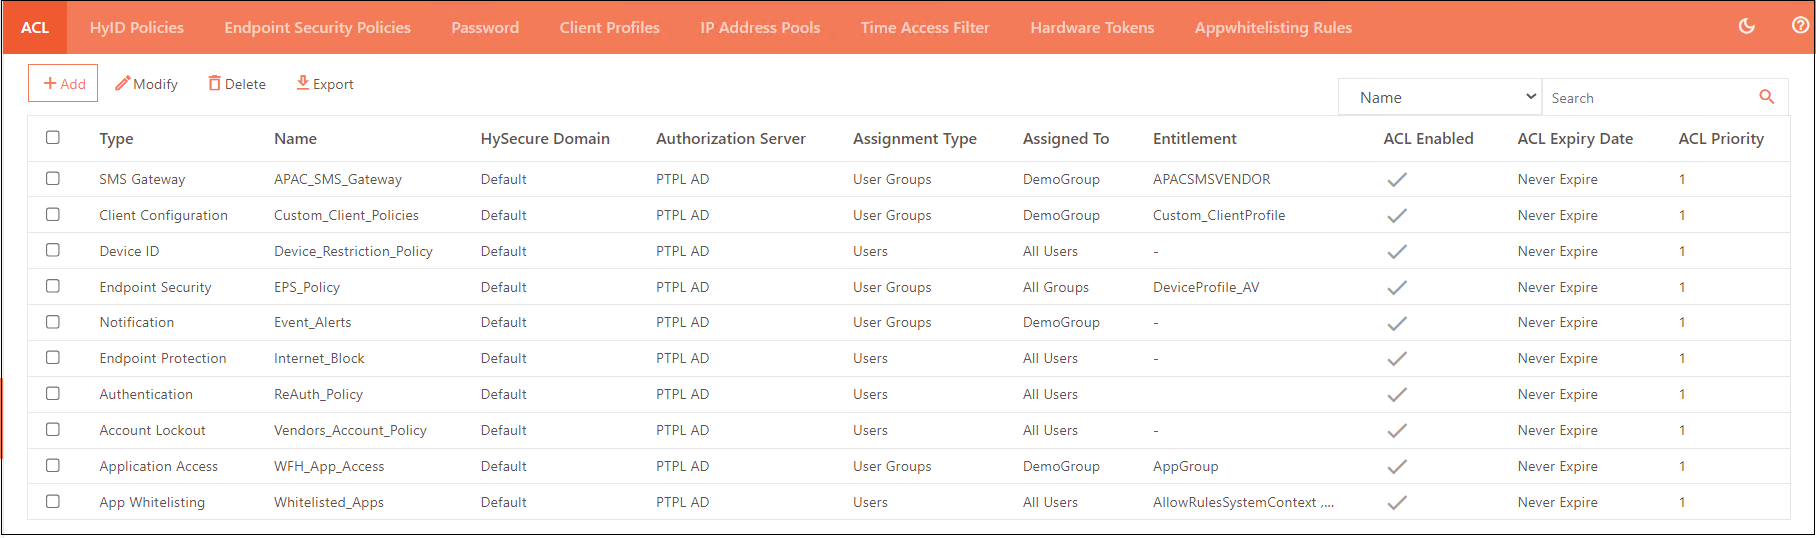Select the App Whitelisting row checkbox
Image resolution: width=1816 pixels, height=538 pixels.
[x=53, y=502]
